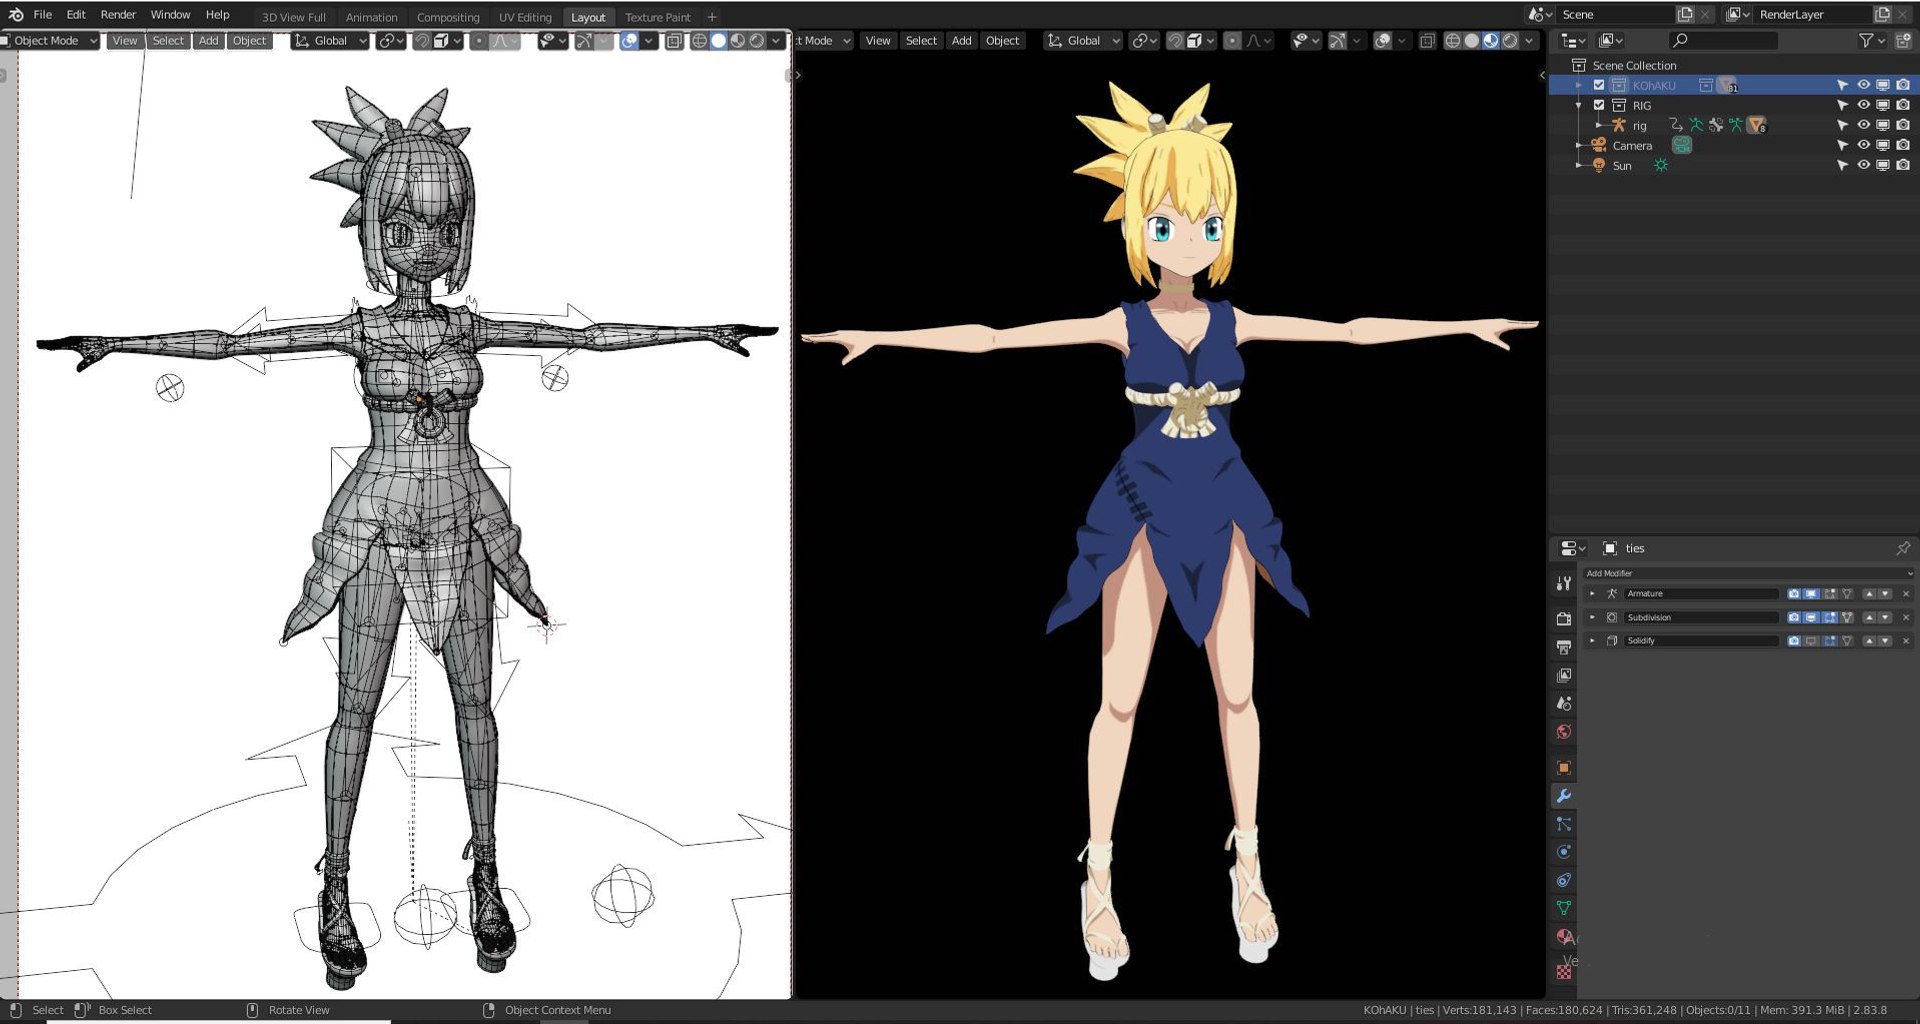Open the Tool properties tab
Viewport: 1920px width, 1024px height.
1564,583
